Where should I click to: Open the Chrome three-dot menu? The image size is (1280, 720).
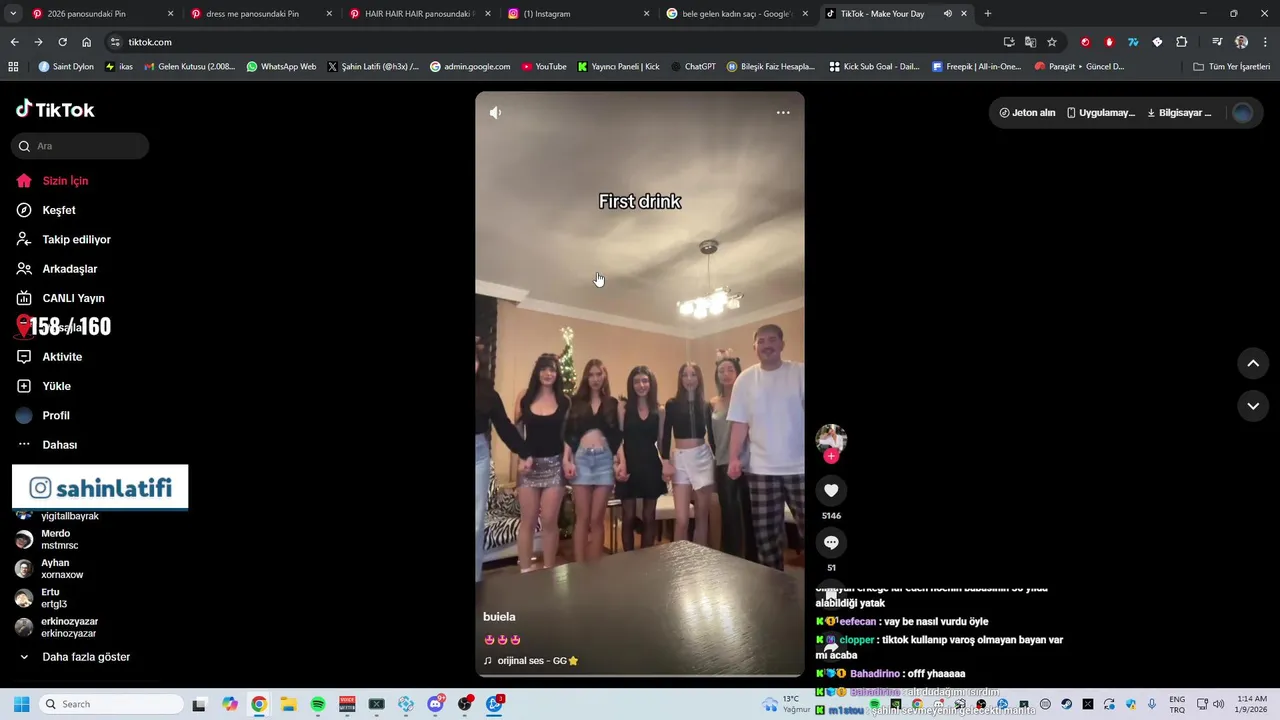1265,42
